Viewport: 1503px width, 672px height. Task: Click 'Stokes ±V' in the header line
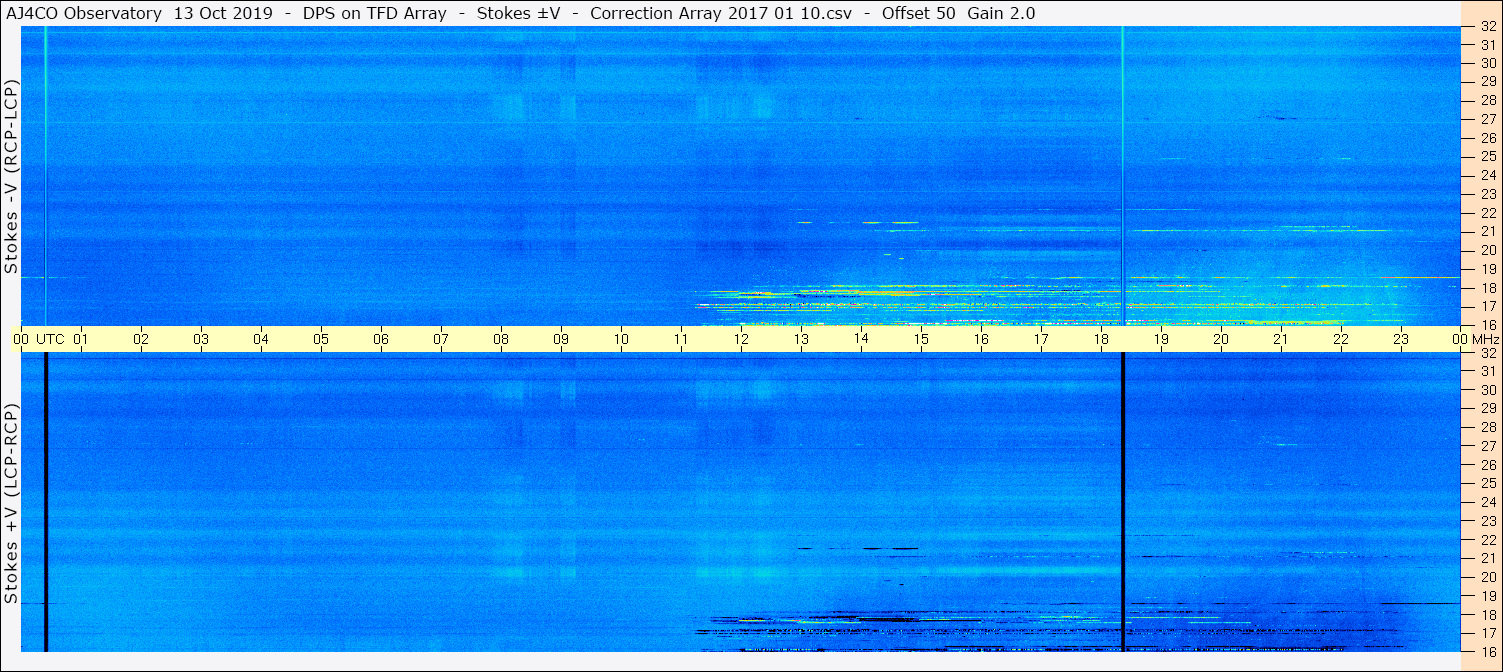coord(518,13)
